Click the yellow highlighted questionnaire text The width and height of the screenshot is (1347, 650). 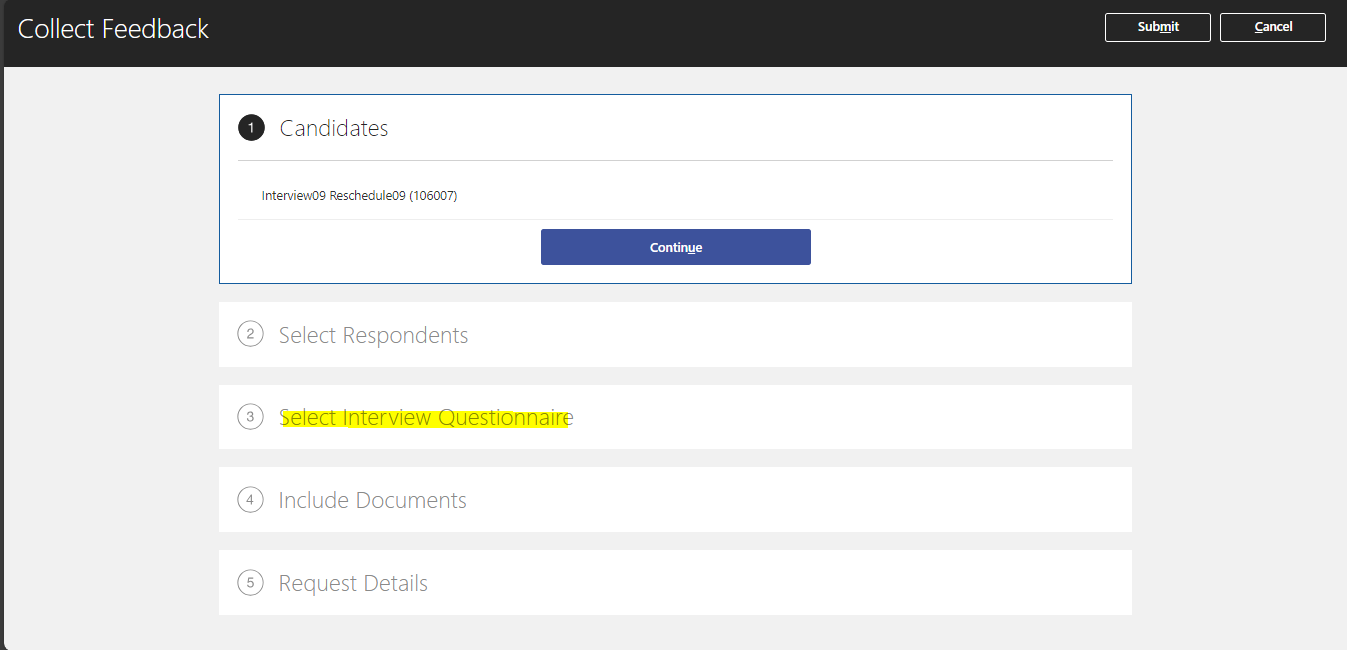(426, 416)
